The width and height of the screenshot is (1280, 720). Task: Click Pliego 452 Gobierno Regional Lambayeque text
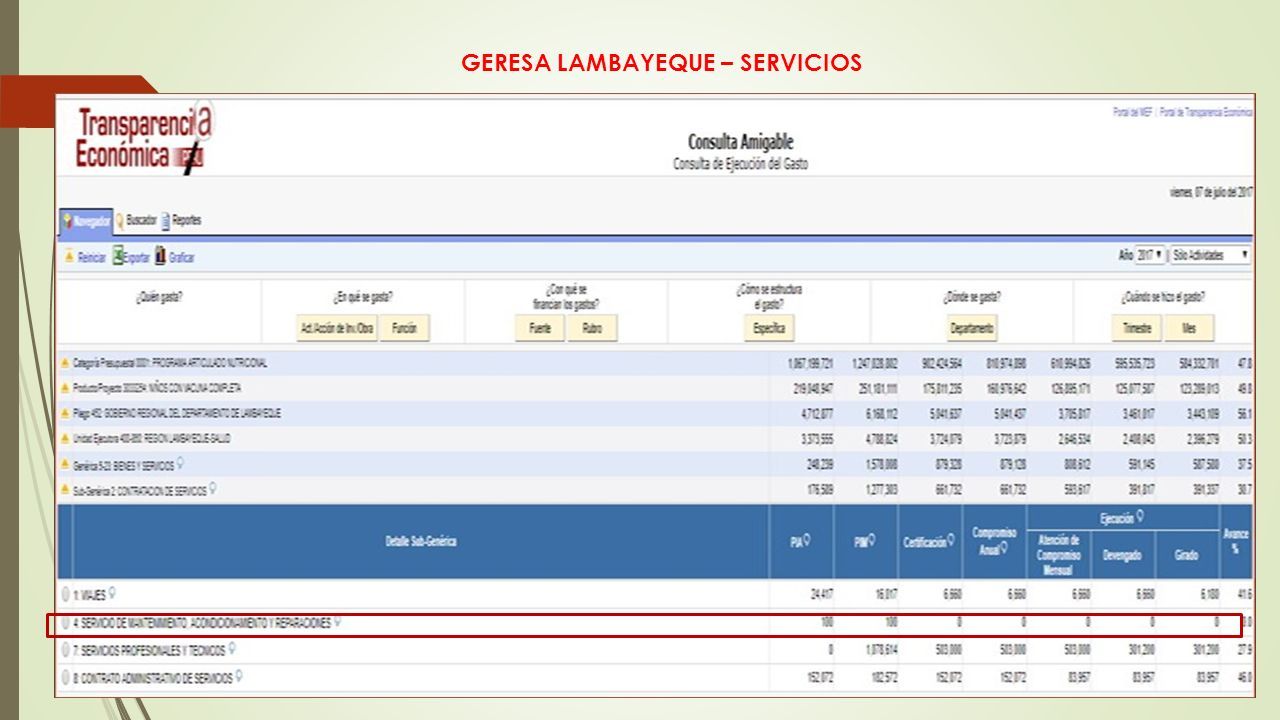[x=177, y=413]
